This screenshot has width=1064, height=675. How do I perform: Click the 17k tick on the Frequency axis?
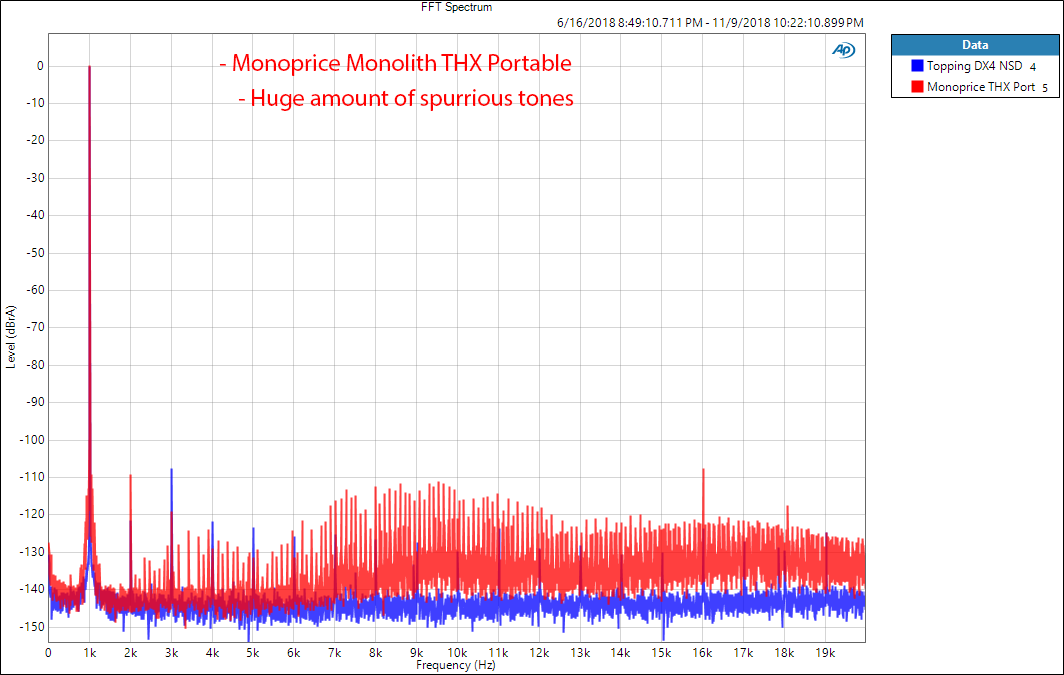(x=743, y=653)
